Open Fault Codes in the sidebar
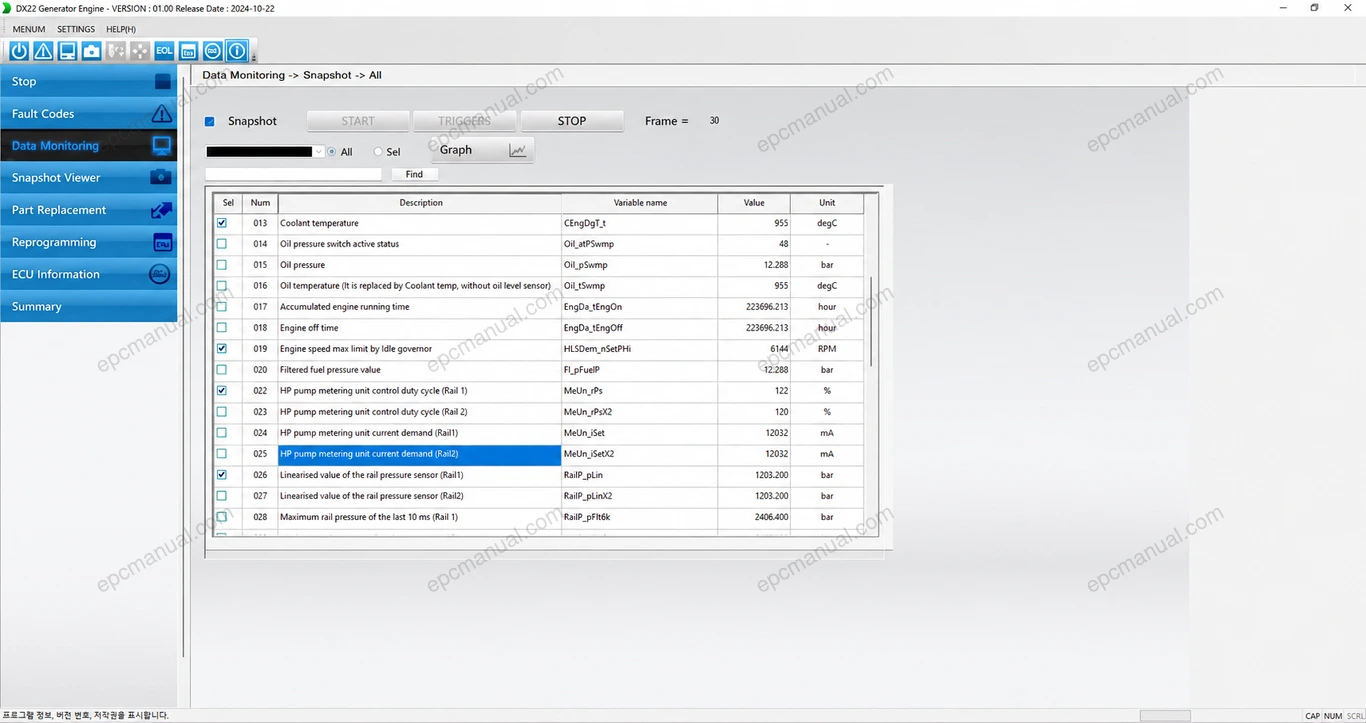 (x=89, y=114)
